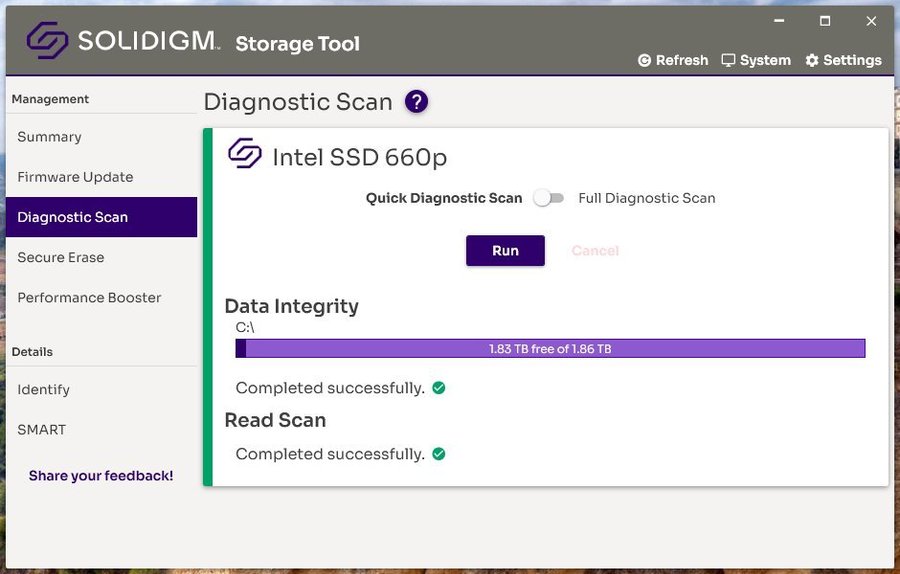Open Settings via the gear icon
Viewport: 900px width, 574px height.
pyautogui.click(x=812, y=61)
